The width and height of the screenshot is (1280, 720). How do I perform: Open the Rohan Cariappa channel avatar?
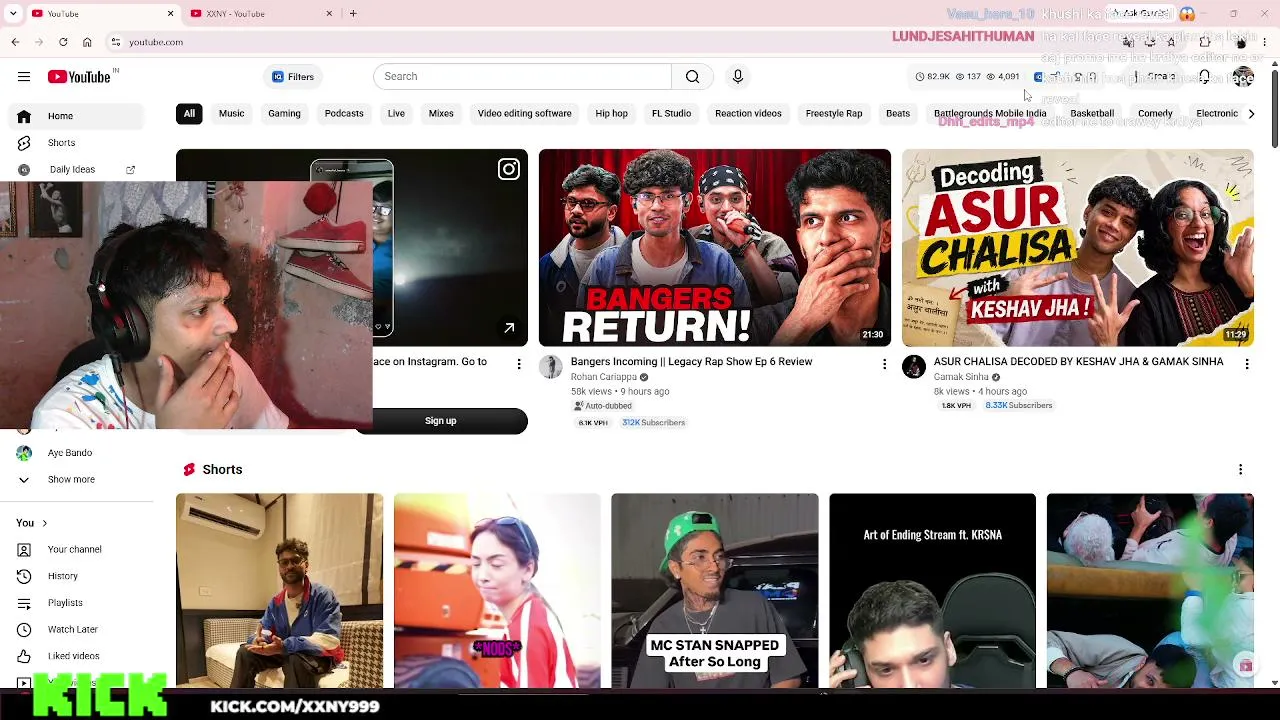coord(551,367)
